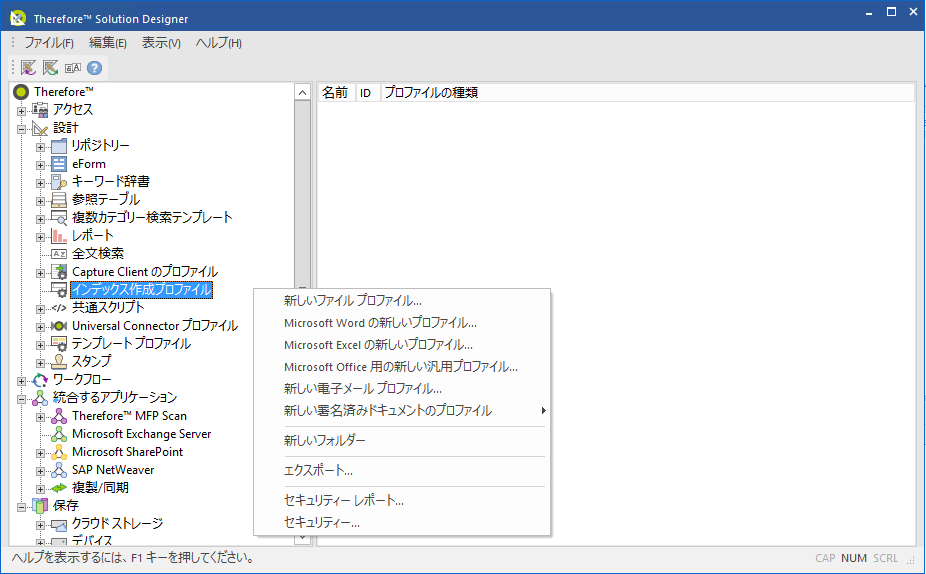Click the Microsoft Exchange Server icon

pos(59,434)
